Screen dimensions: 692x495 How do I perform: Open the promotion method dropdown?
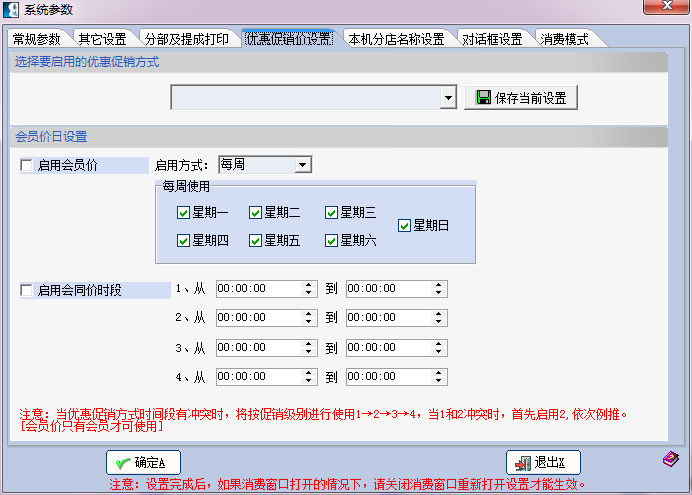449,98
